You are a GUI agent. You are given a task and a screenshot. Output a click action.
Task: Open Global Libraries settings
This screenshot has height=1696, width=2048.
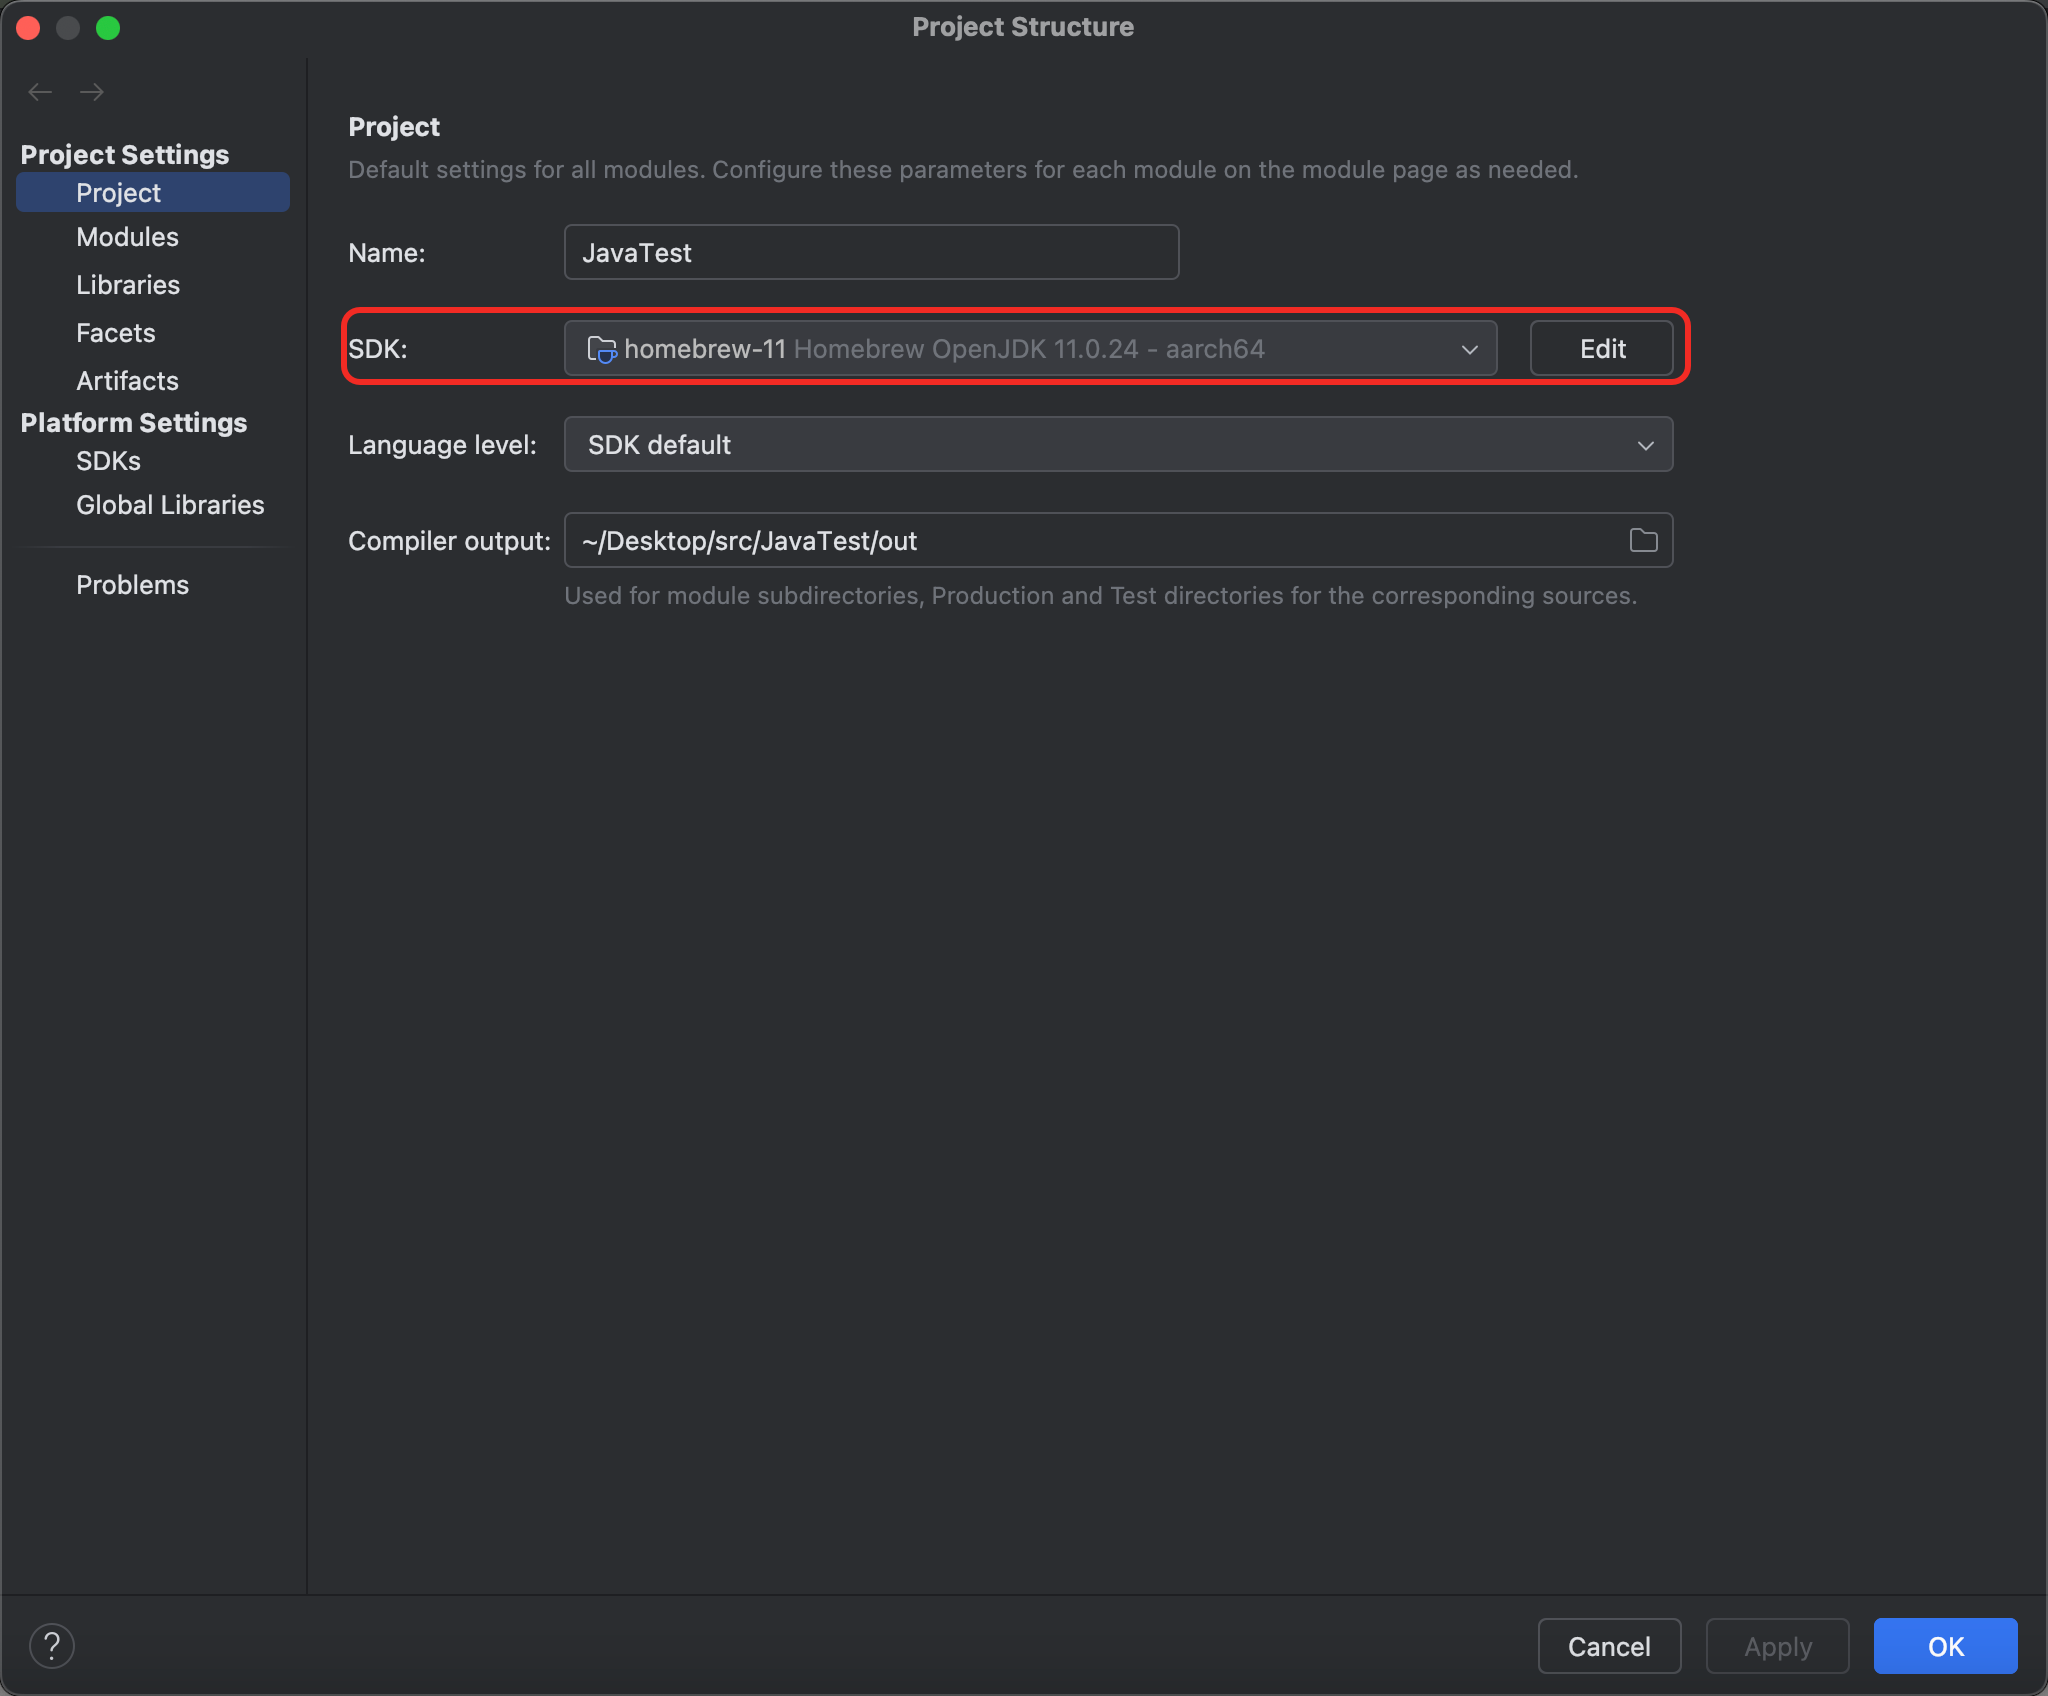click(170, 505)
